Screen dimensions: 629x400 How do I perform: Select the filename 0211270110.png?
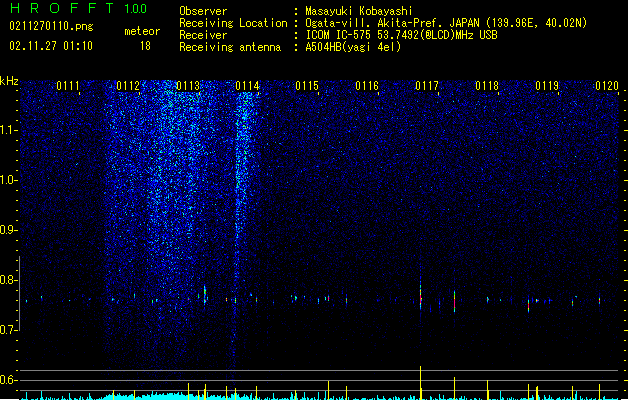pyautogui.click(x=51, y=26)
